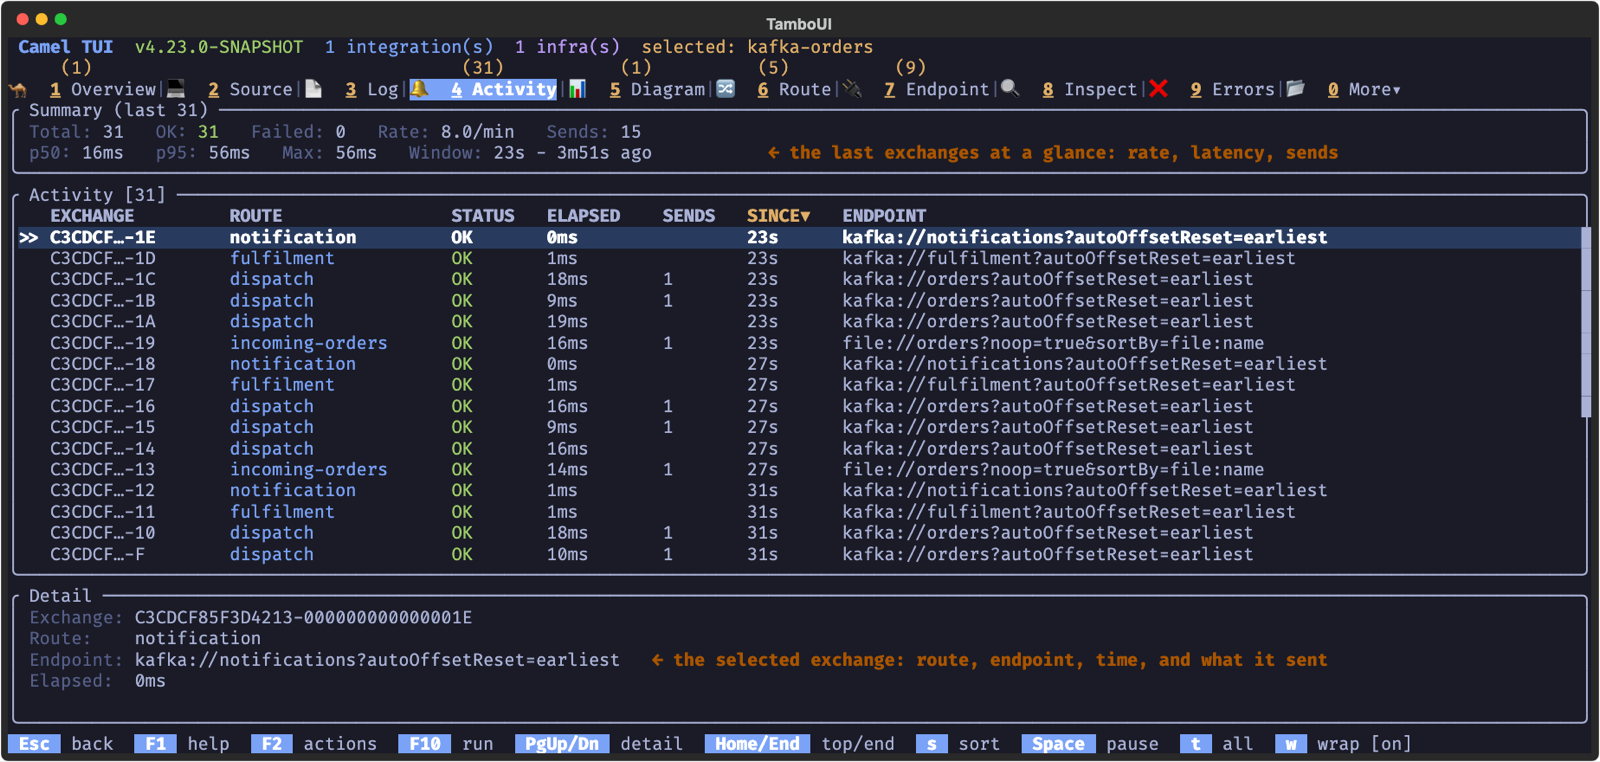Click the F1 help key hint
1600x762 pixels.
click(183, 744)
